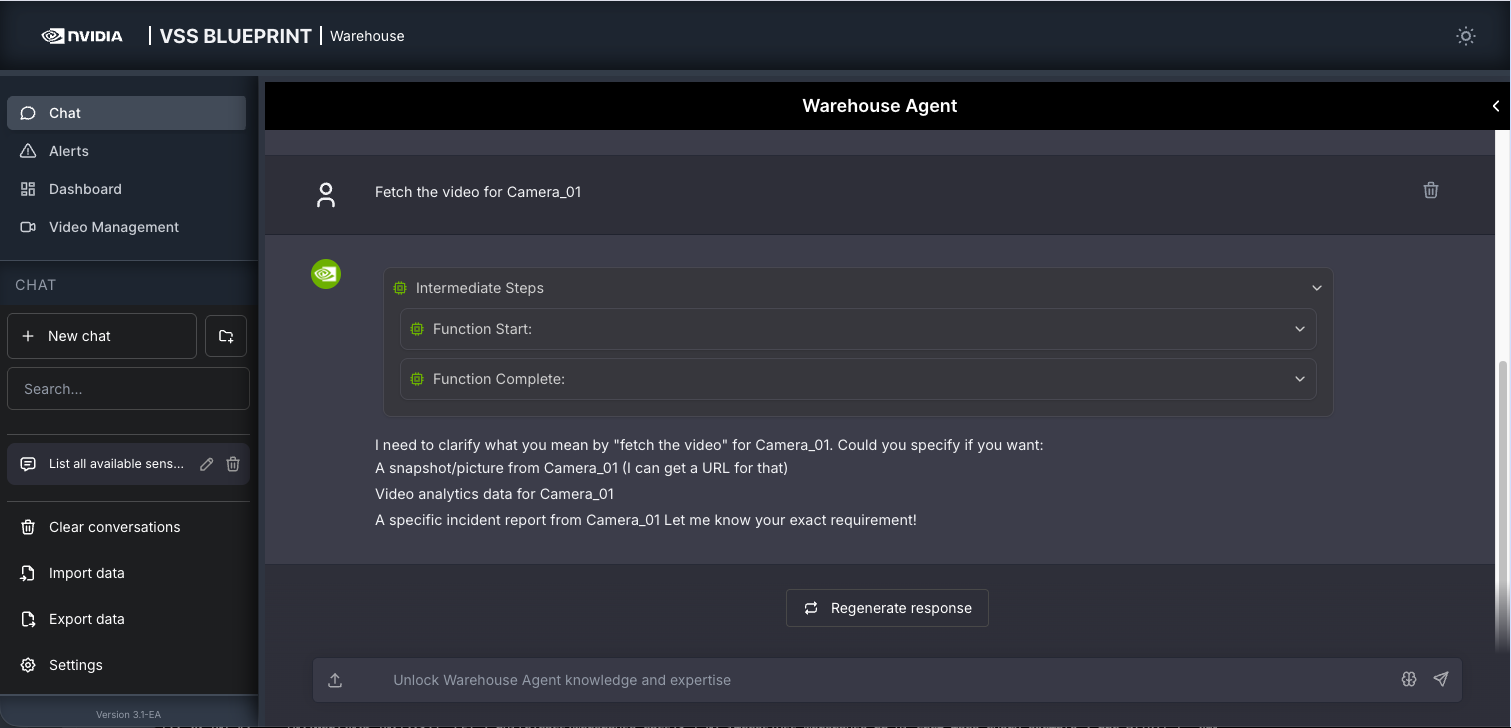Collapse the Intermediate Steps section
Screen dimensions: 1511x728
pos(1316,288)
